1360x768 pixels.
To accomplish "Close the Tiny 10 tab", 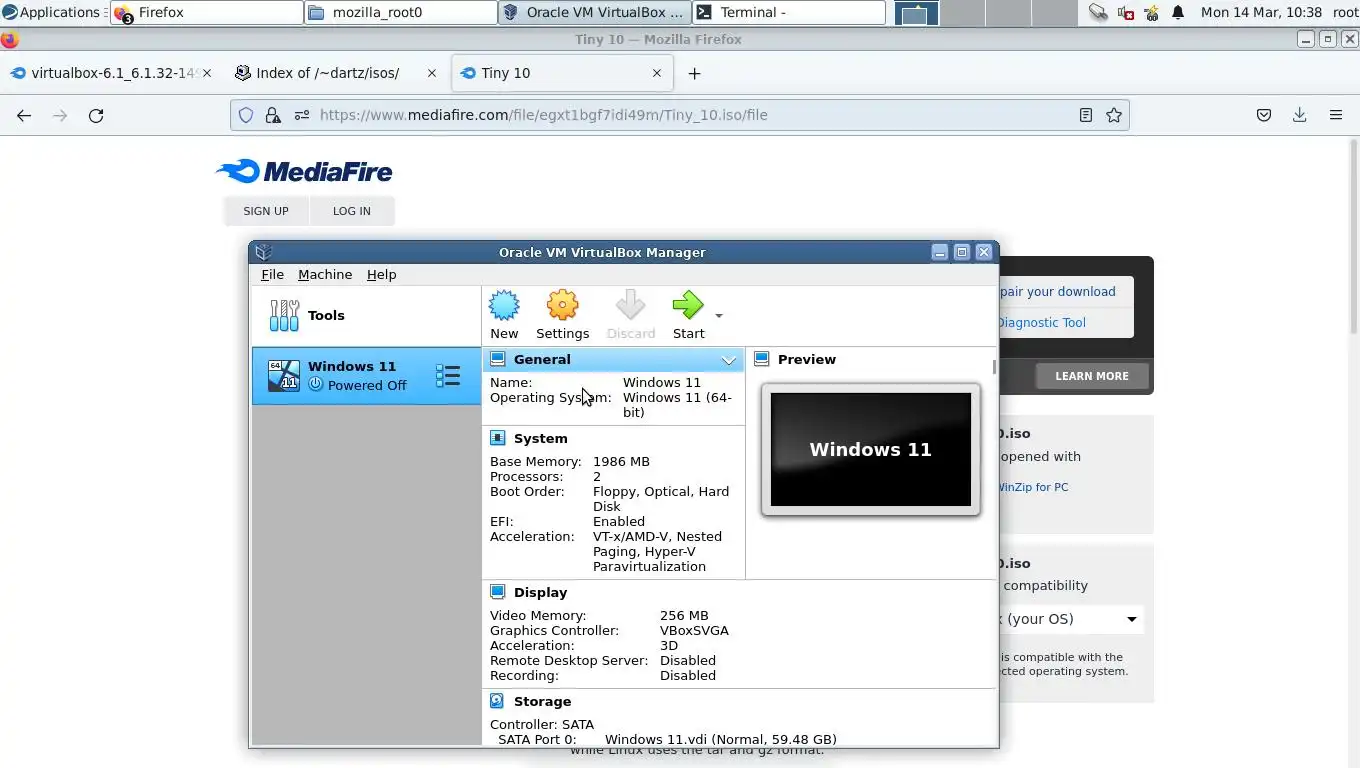I will coord(657,73).
